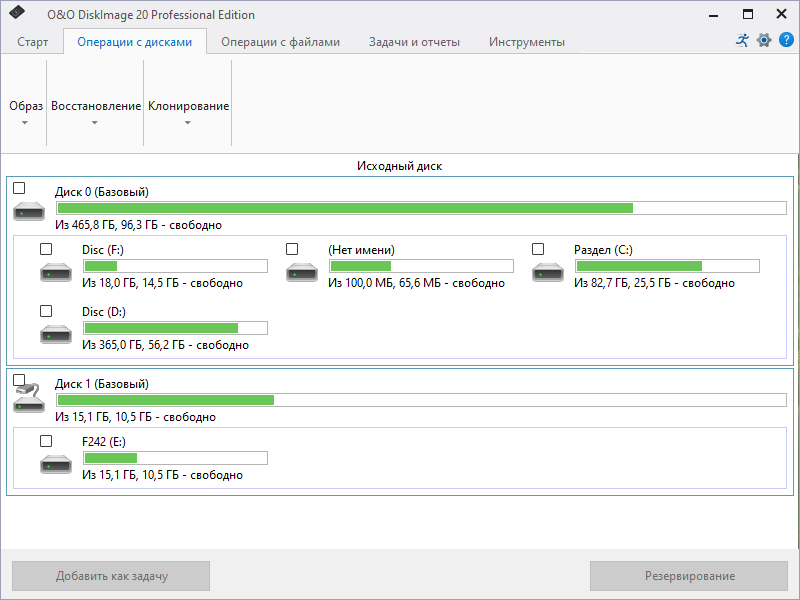Screen dimensions: 800x600
Task: Maximize the DiskImage window
Action: (747, 14)
